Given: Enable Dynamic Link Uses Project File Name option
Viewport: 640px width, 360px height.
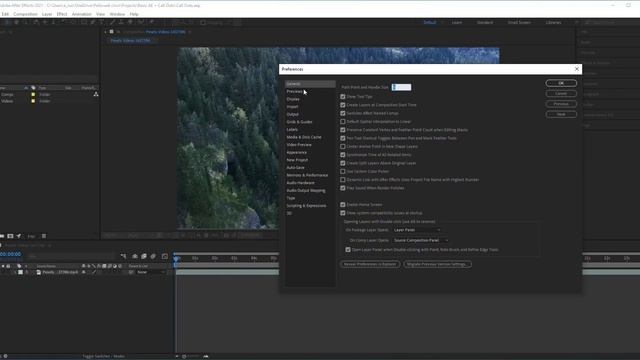Looking at the screenshot, I should [x=343, y=180].
